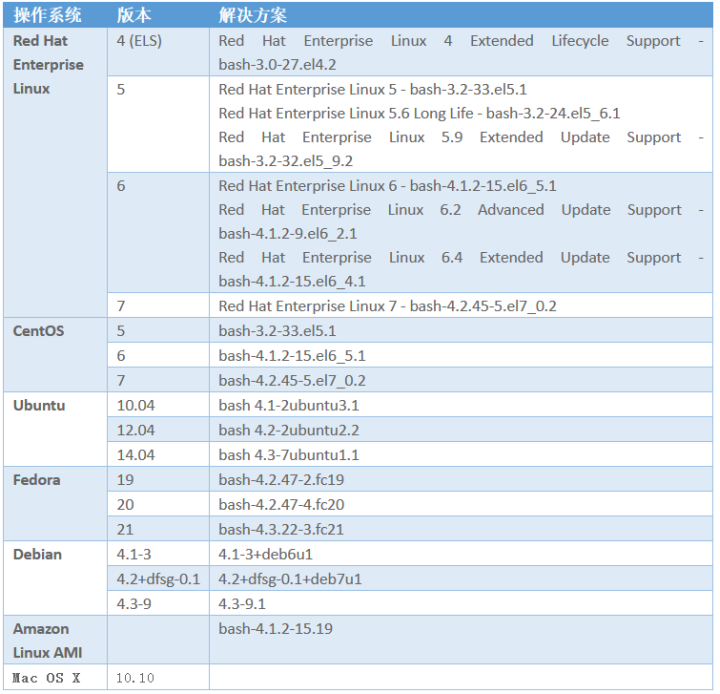The image size is (720, 694).
Task: Click line Red Hat Enterprise Linux 6 - bash-4.1.2-15.el6_5.1
Action: 388,186
